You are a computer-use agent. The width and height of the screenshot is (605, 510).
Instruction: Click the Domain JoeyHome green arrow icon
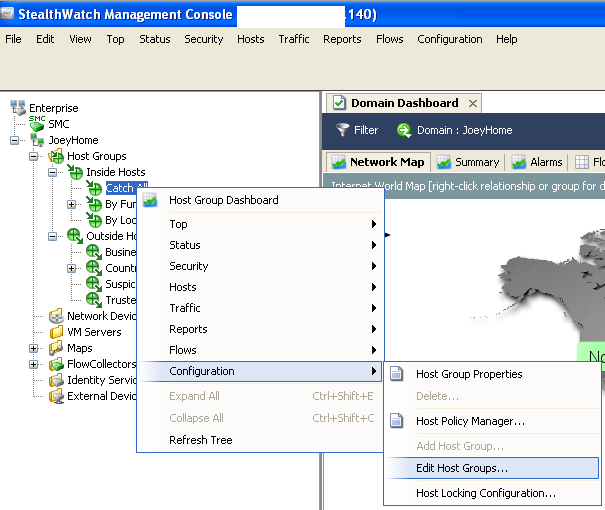404,130
